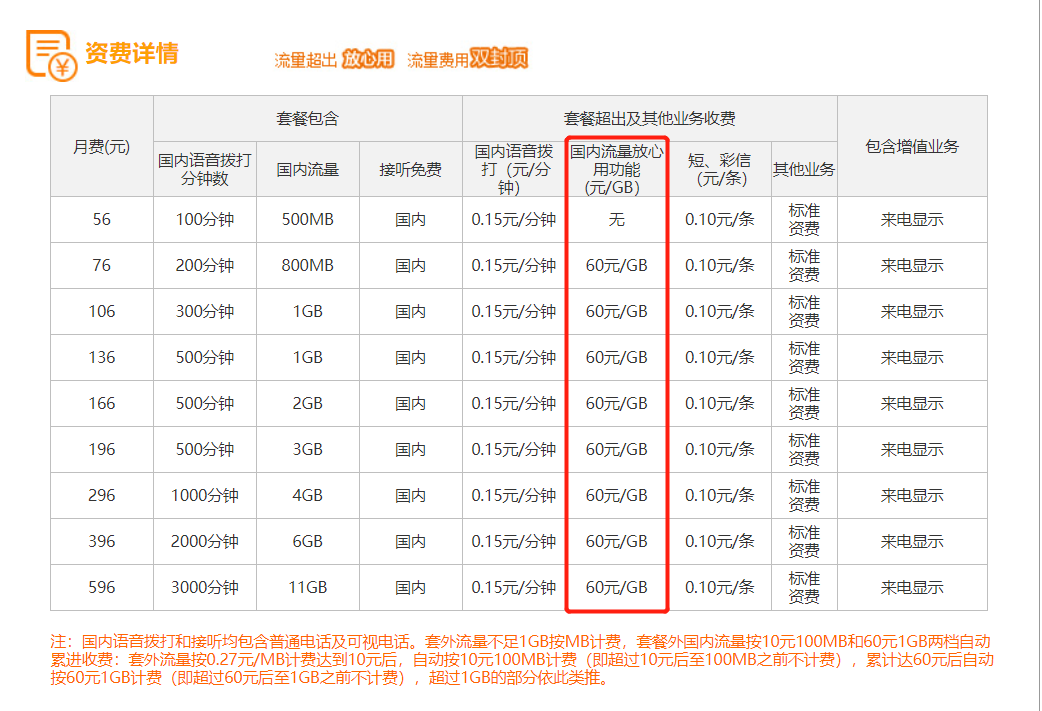Click the 56 monthly fee cell
The height and width of the screenshot is (711, 1042).
pyautogui.click(x=102, y=219)
